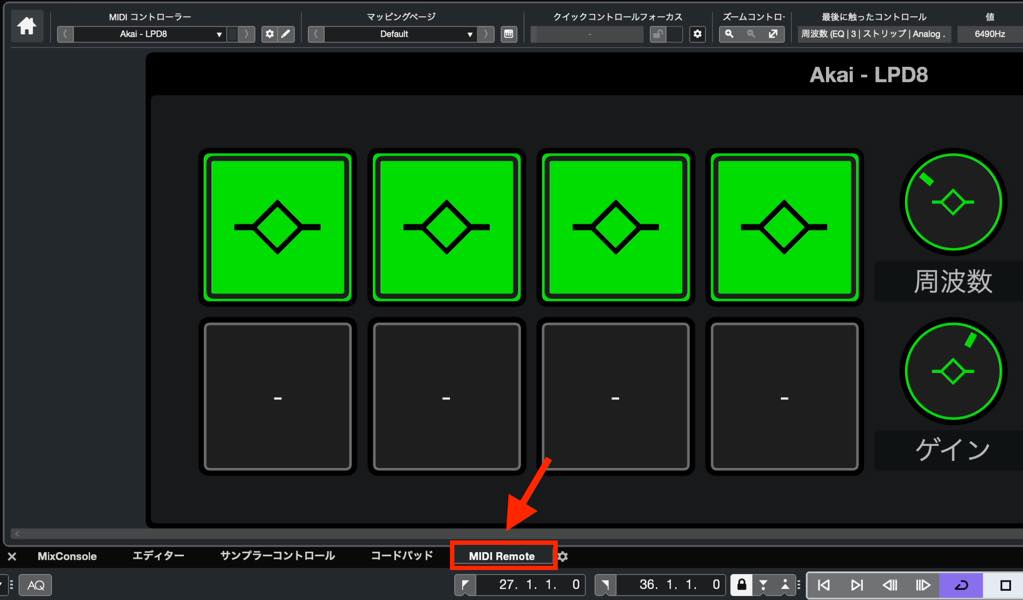
Task: Select the fourth unassigned bottom-row pad
Action: [784, 397]
